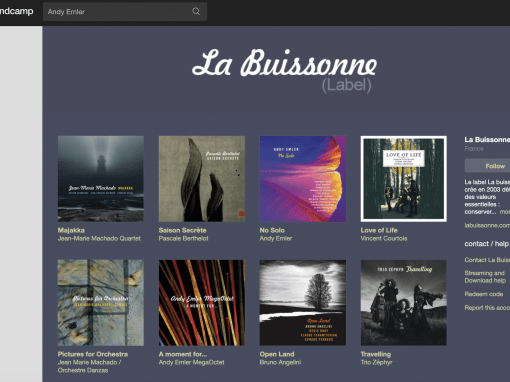510x382 pixels.
Task: Open Saison Secrète album cover
Action: [202, 179]
